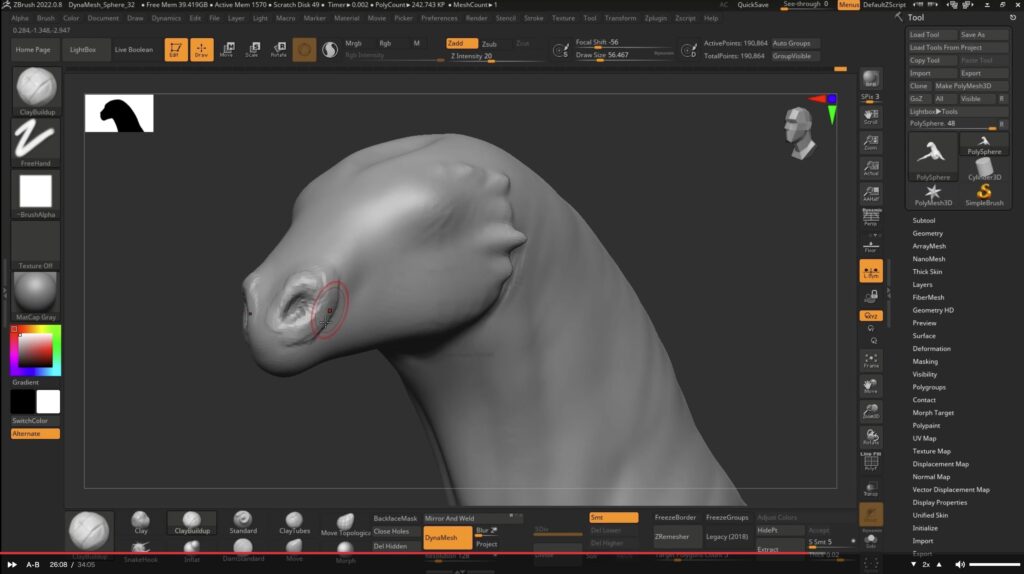Image resolution: width=1024 pixels, height=574 pixels.
Task: Expand the Subtool palette section
Action: [x=924, y=220]
